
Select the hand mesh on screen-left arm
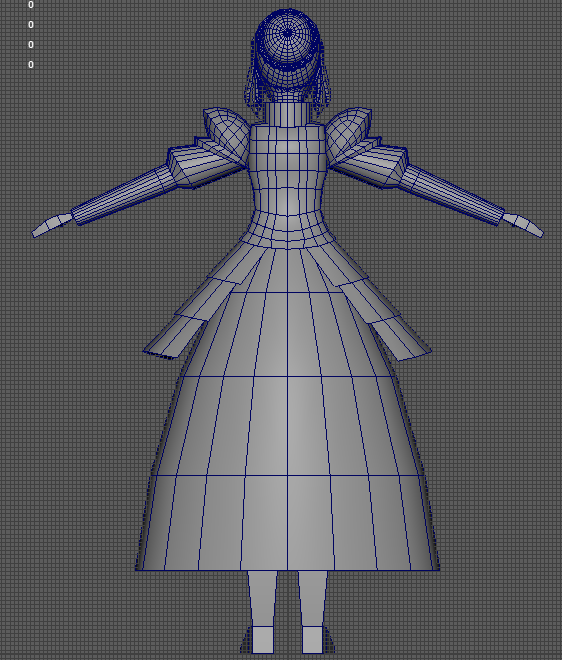point(51,225)
